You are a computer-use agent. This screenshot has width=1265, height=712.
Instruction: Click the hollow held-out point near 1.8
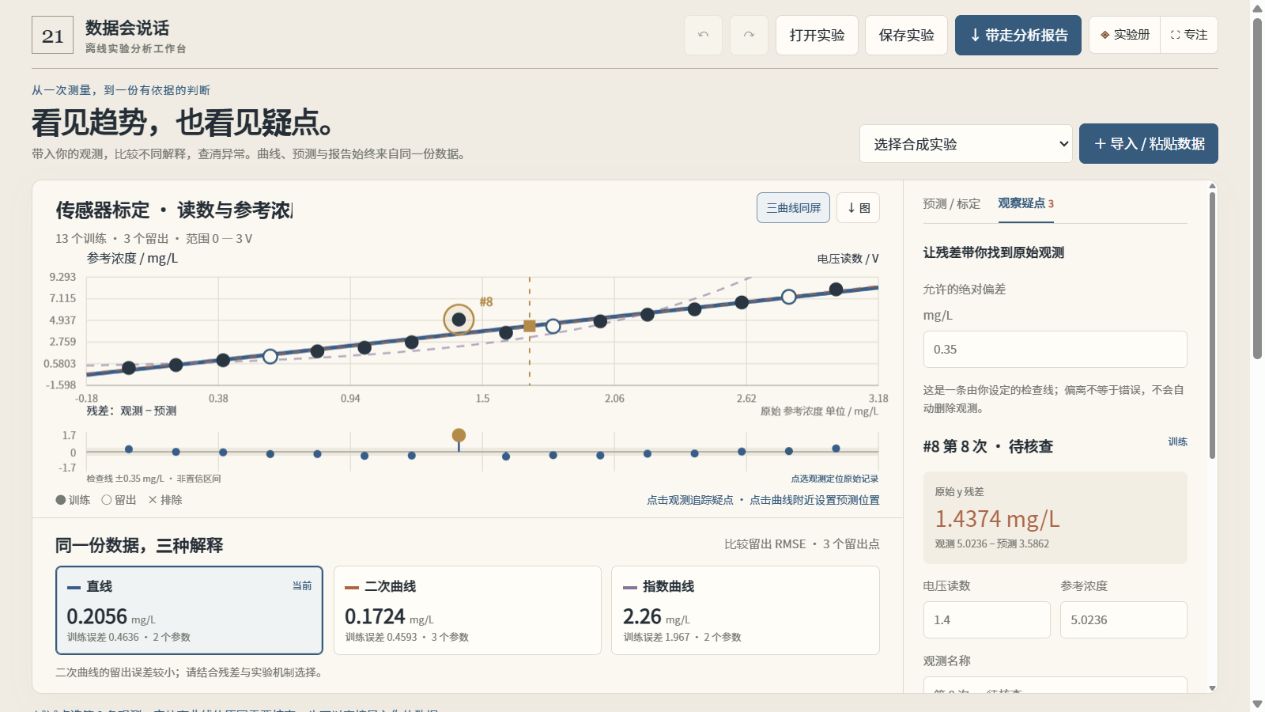point(553,326)
